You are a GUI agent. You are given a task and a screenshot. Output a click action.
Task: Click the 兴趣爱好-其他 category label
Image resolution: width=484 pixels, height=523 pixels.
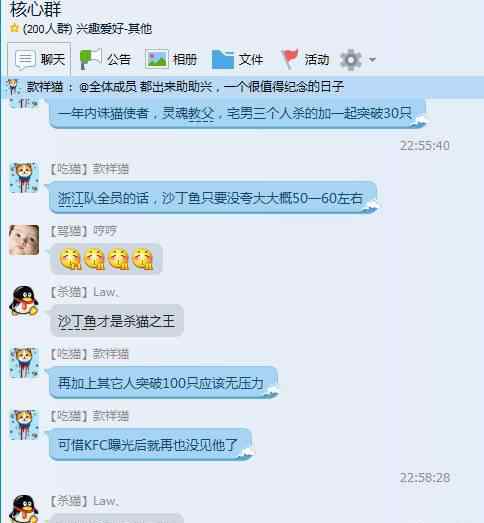coord(114,29)
